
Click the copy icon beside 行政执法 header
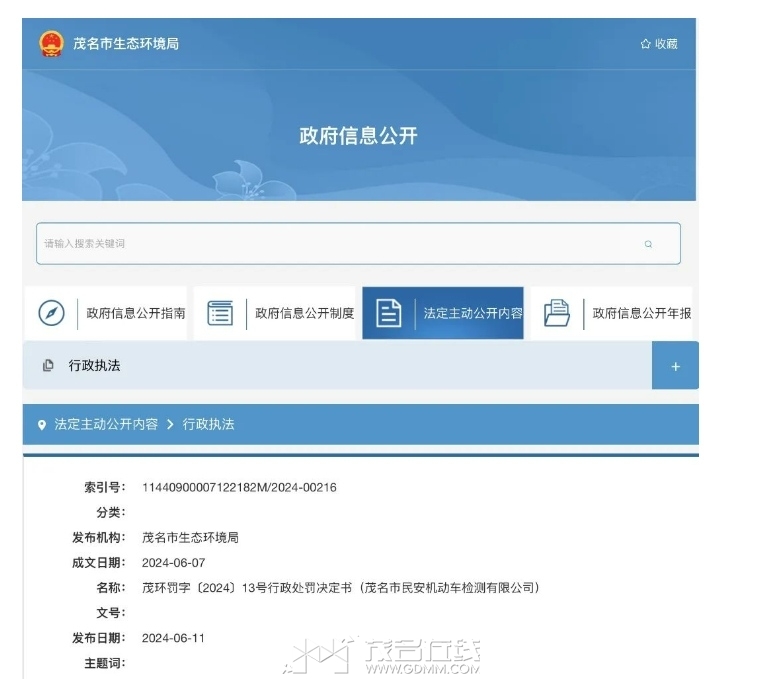(48, 366)
